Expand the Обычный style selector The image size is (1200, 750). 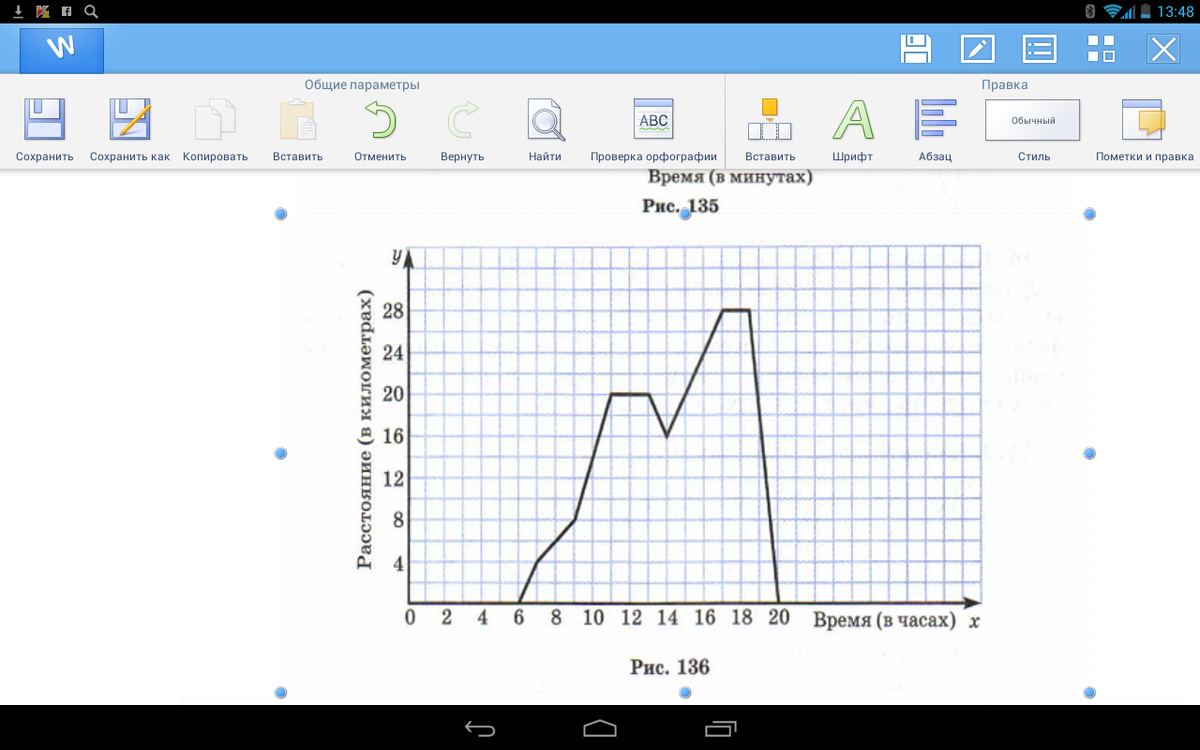[x=1033, y=120]
